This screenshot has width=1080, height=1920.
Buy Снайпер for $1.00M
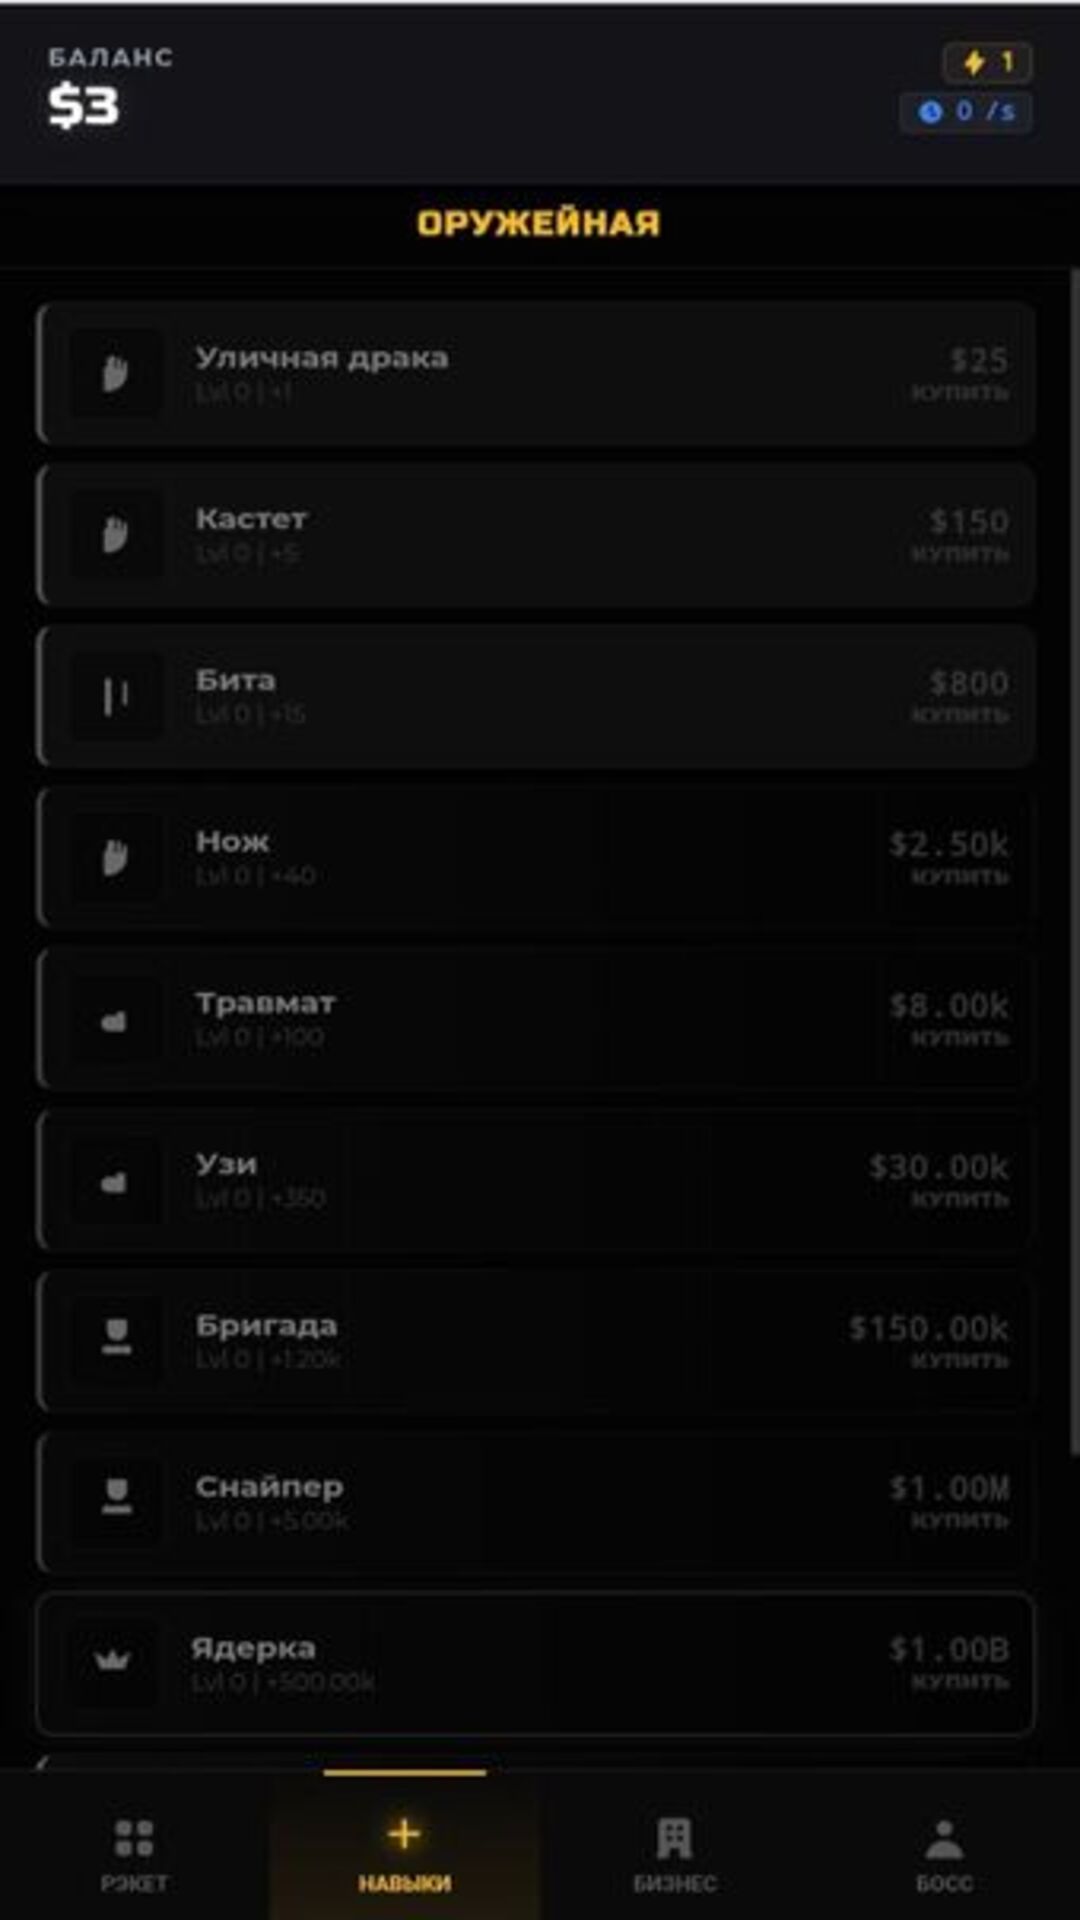950,1502
